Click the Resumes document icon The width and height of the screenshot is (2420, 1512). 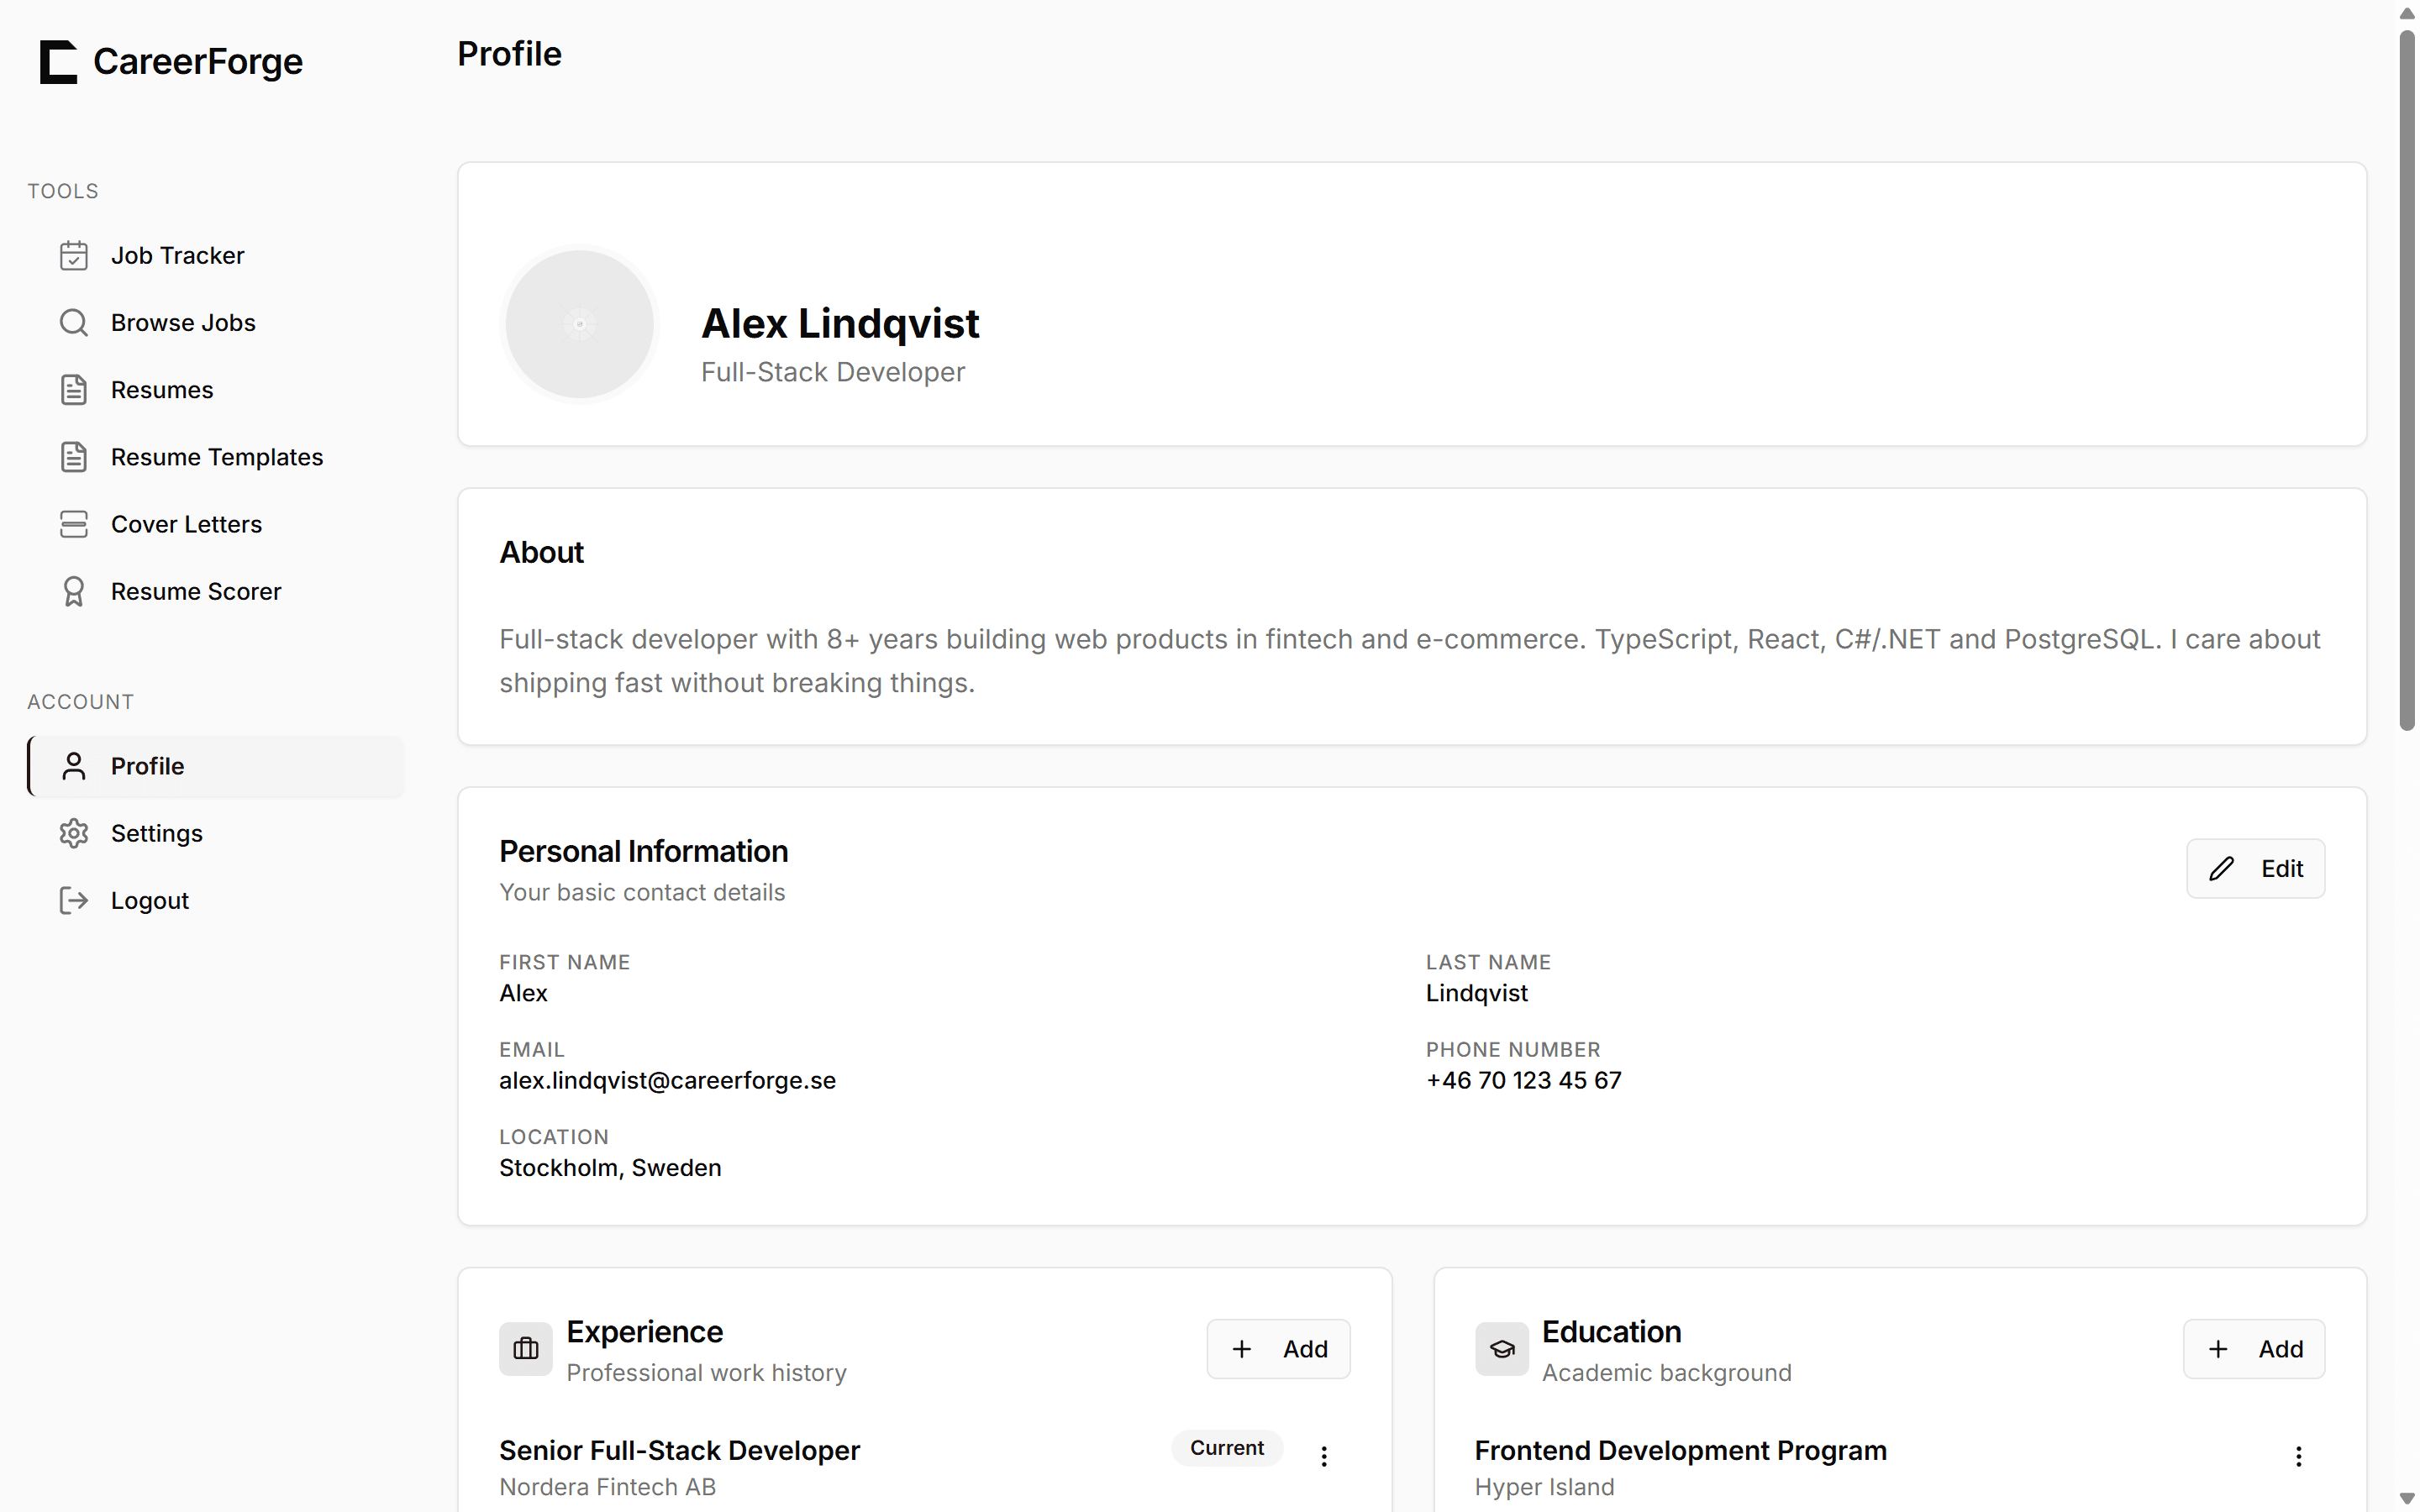[74, 390]
